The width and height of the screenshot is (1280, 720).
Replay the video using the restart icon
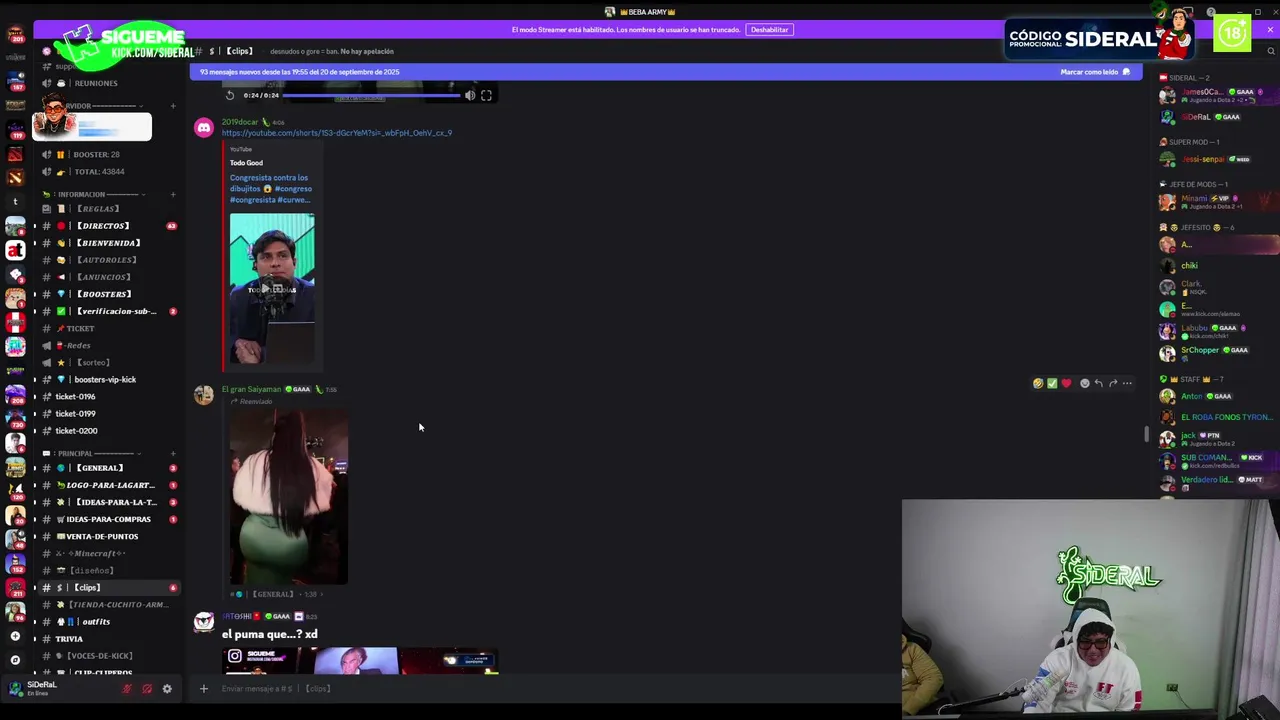(x=230, y=95)
